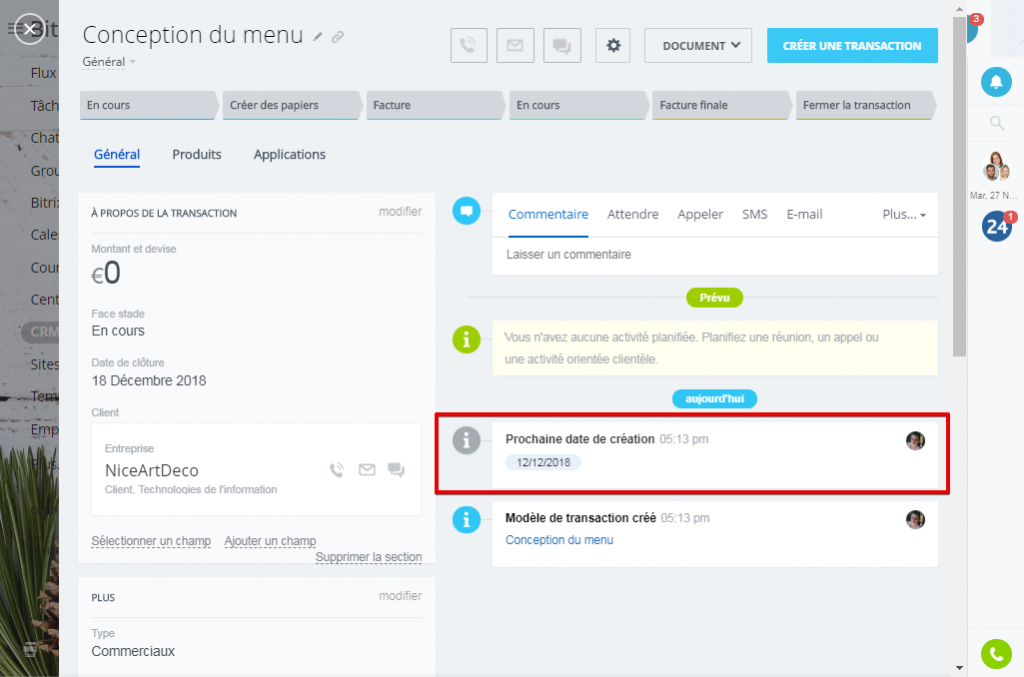Click avatar on 'Prochaine date de création' entry
The image size is (1024, 677).
click(916, 441)
